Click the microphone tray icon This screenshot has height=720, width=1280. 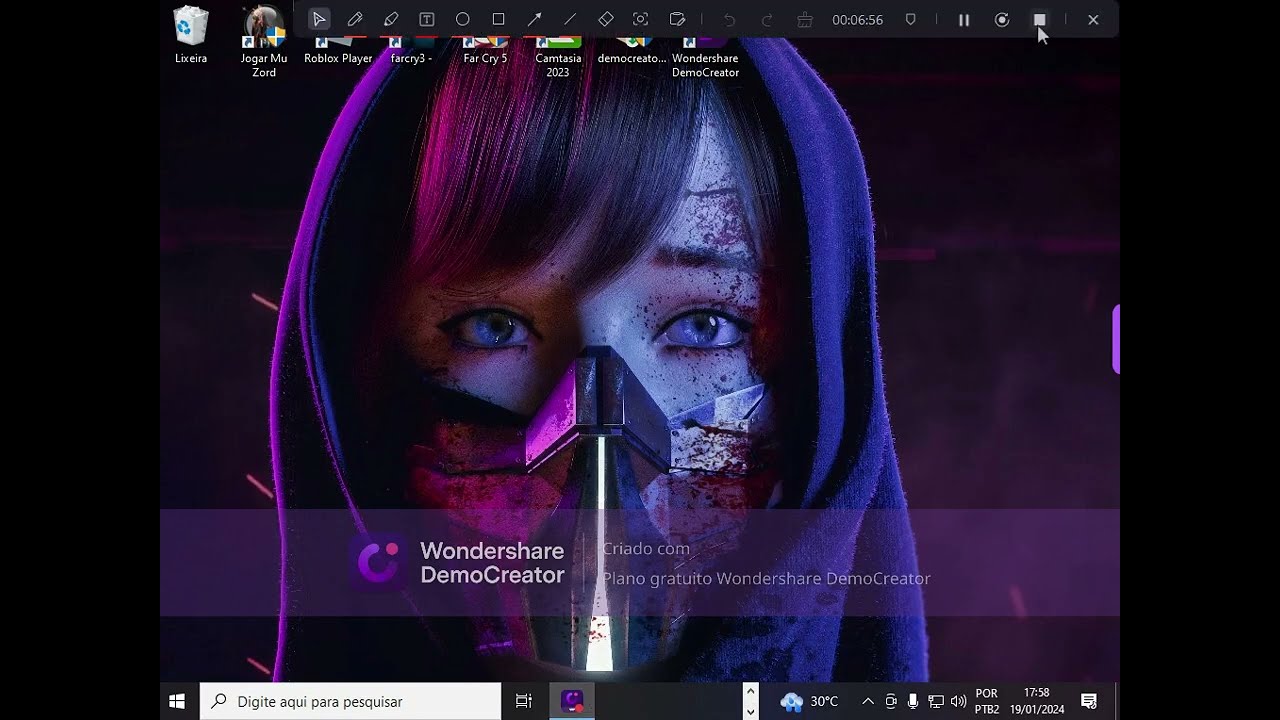tap(913, 701)
